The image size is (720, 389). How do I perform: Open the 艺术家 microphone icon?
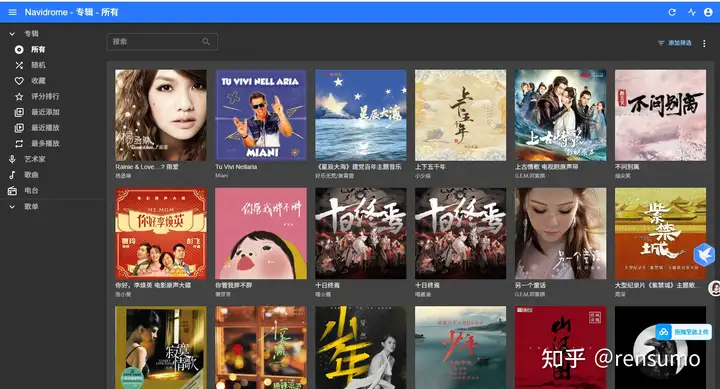click(12, 159)
